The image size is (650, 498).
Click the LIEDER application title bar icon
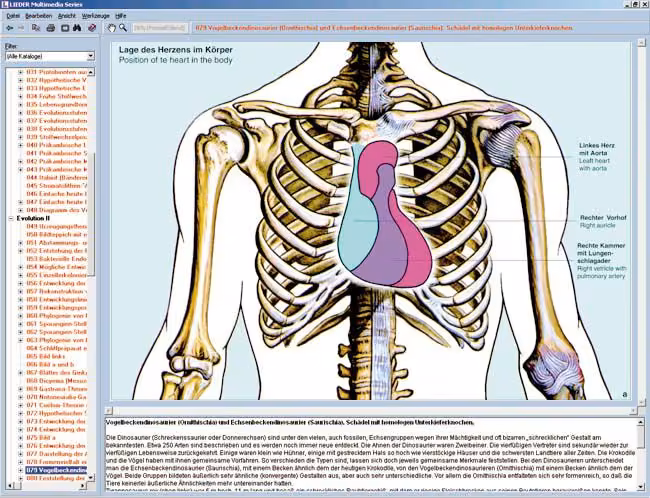point(5,4)
